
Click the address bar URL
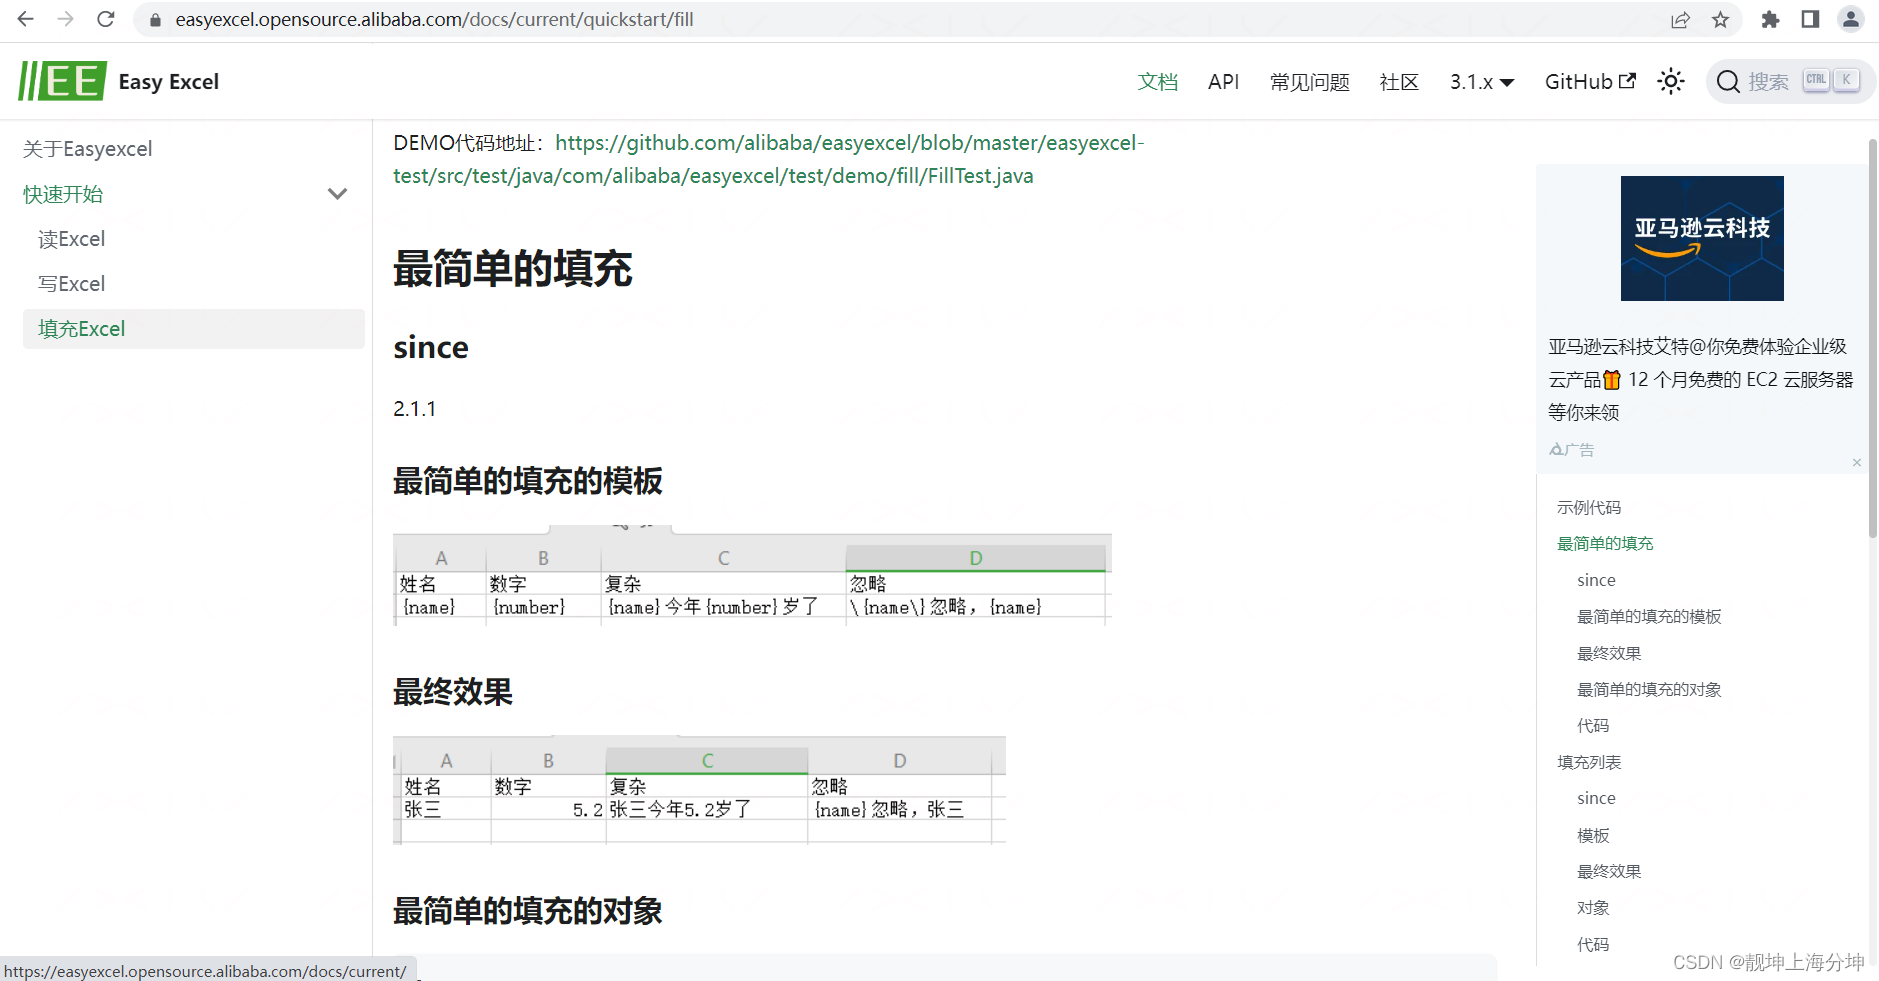434,20
